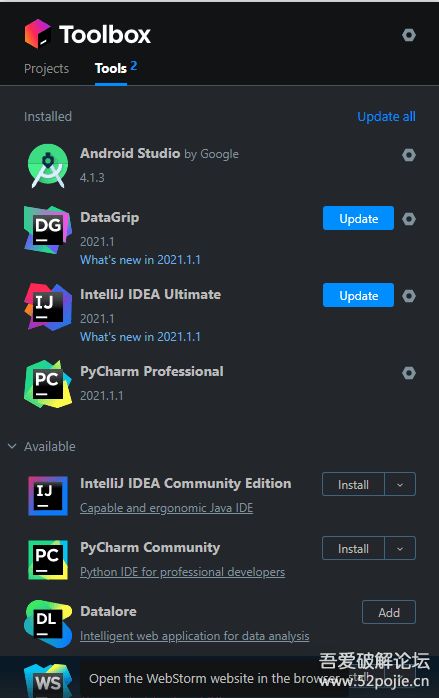Add Datalore with the Add button
This screenshot has height=698, width=439.
pos(389,613)
